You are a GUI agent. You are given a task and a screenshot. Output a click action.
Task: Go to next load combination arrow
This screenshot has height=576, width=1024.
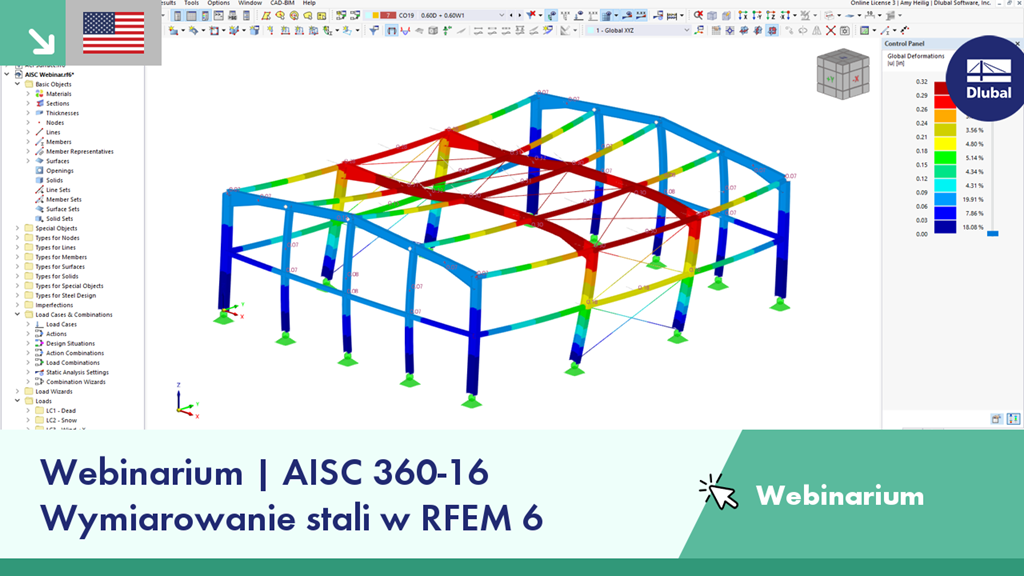coord(520,15)
